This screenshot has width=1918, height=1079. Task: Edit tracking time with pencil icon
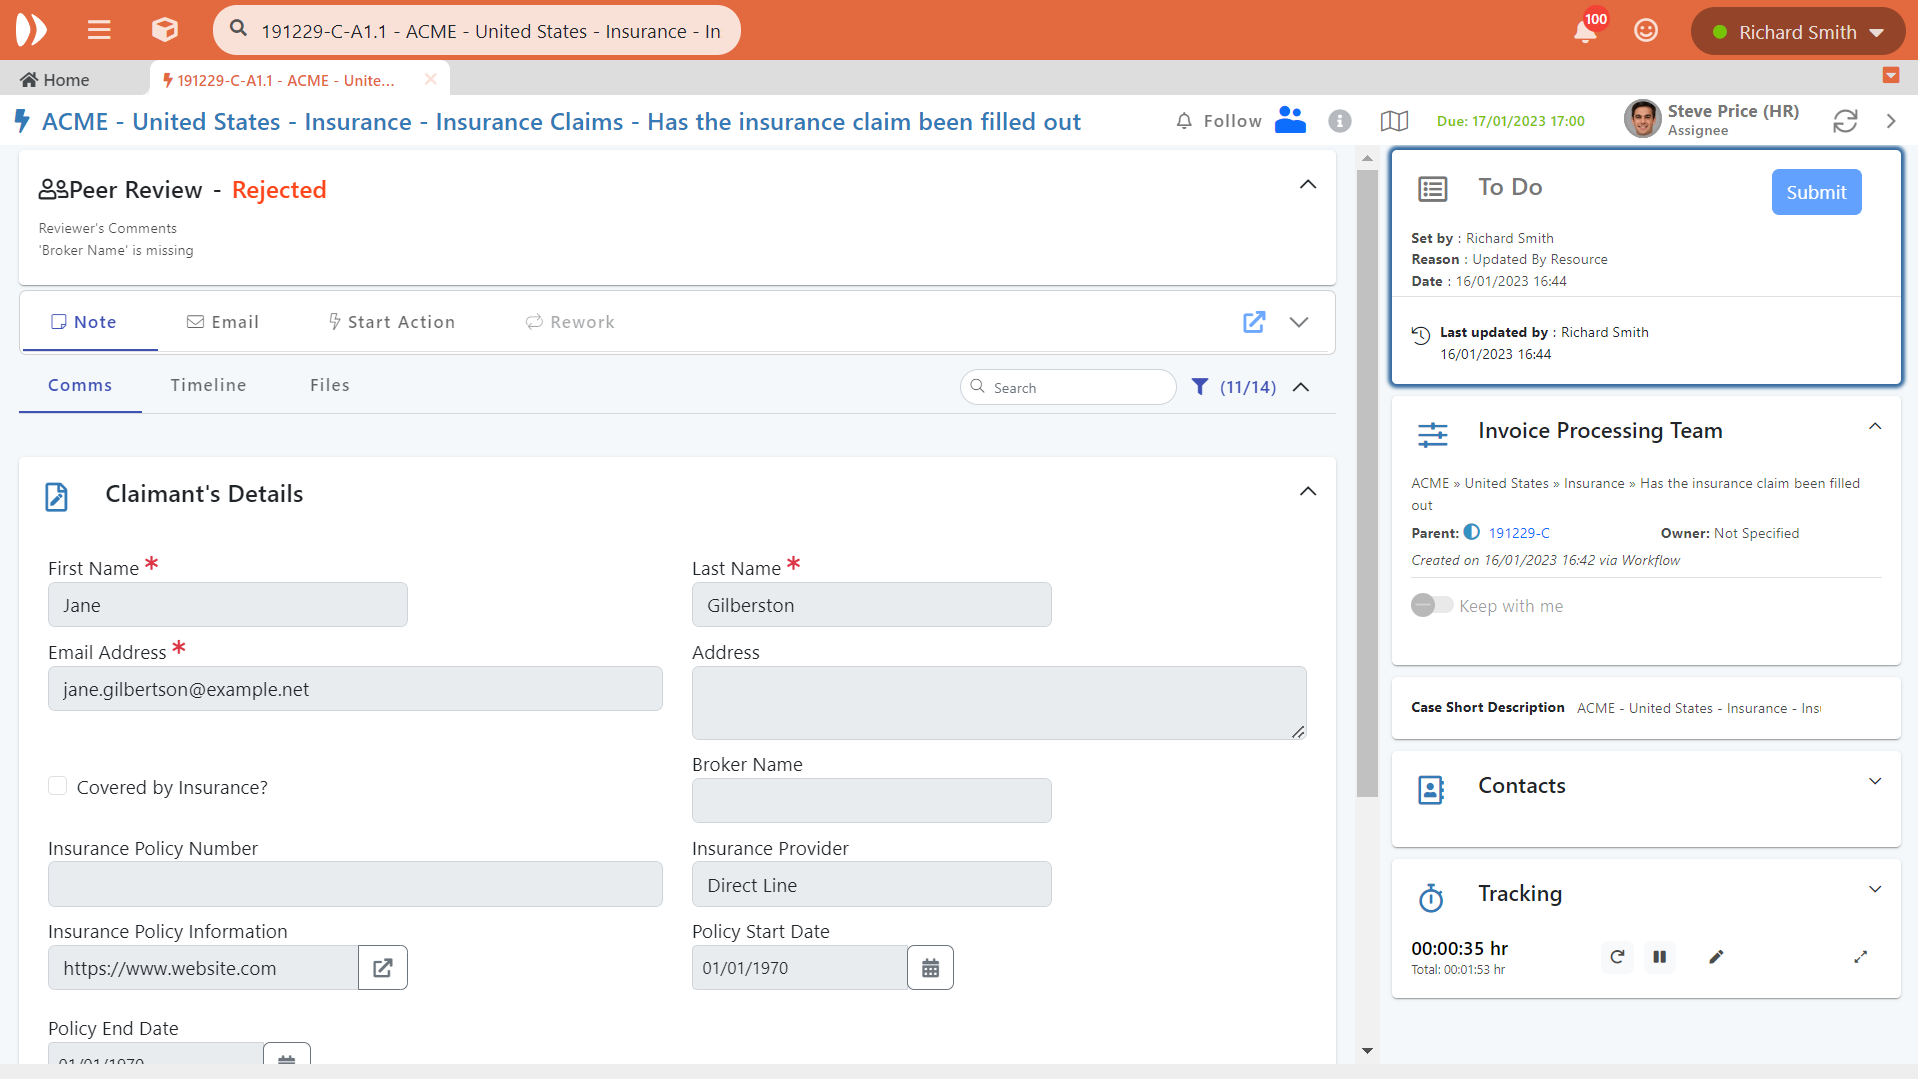pyautogui.click(x=1716, y=957)
